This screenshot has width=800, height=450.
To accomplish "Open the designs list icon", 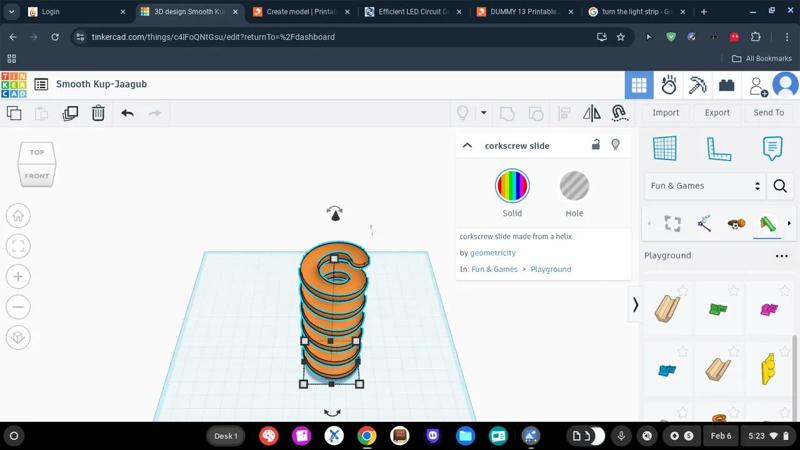I will click(x=41, y=84).
